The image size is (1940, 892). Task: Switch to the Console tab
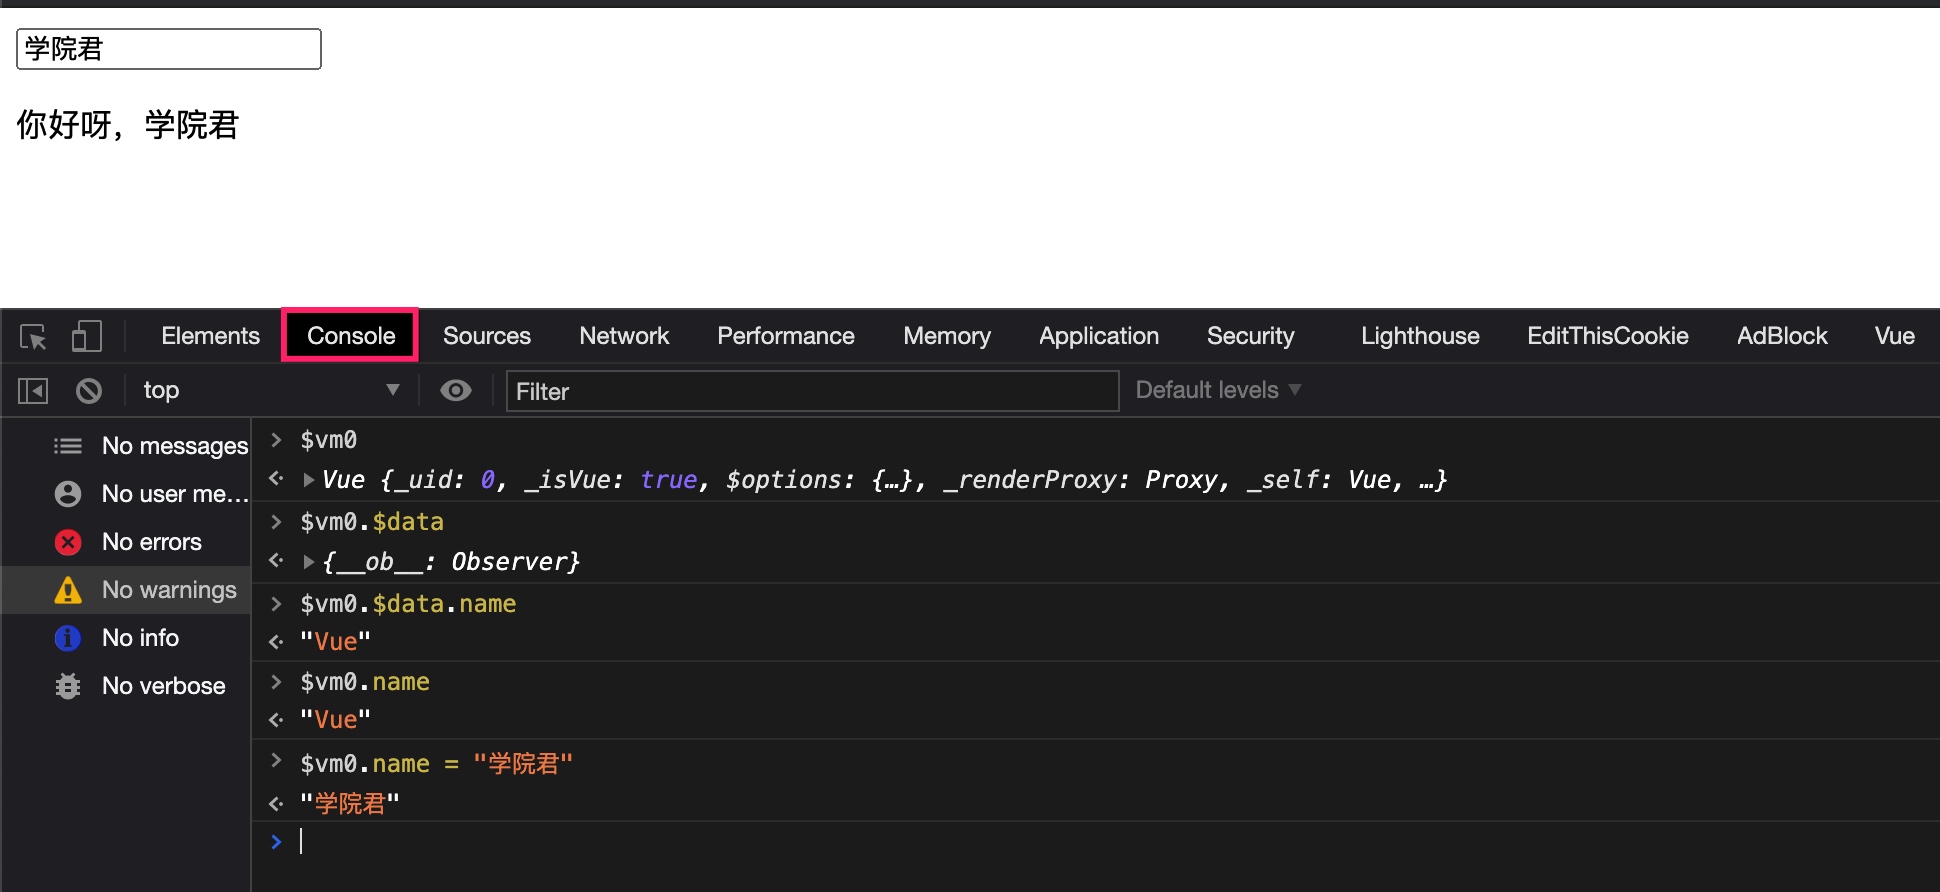pos(351,336)
